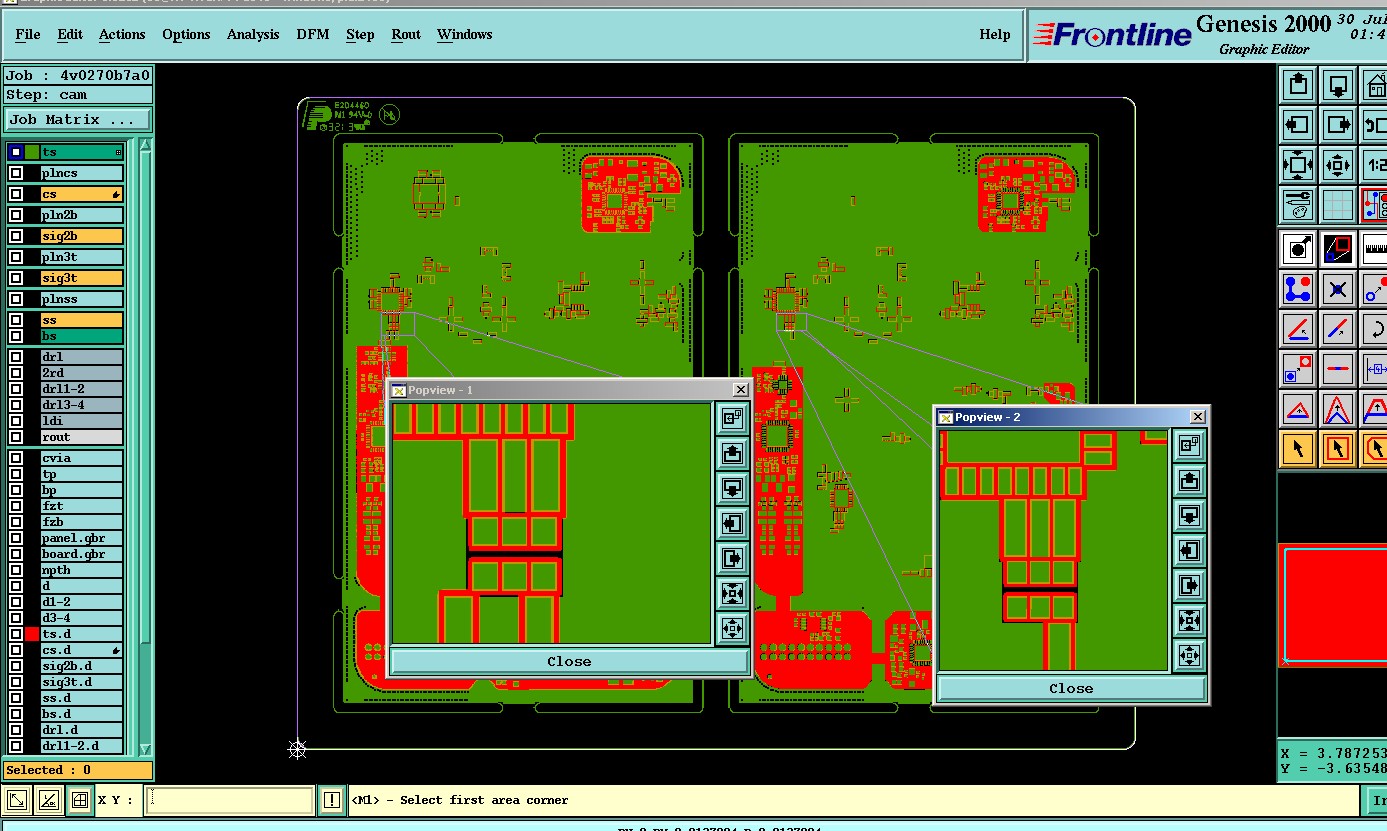
Task: Click the red overview thumbnail panel
Action: [x=1333, y=605]
